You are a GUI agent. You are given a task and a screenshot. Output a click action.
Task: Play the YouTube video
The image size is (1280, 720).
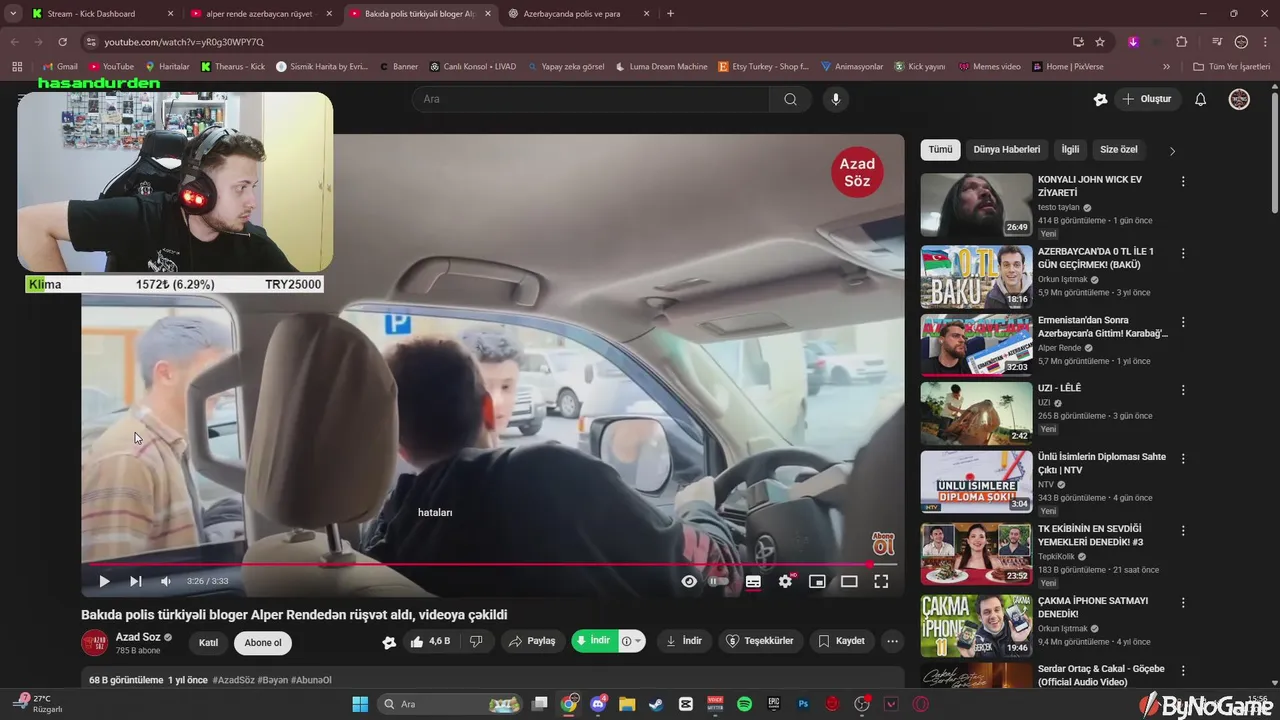click(x=104, y=581)
